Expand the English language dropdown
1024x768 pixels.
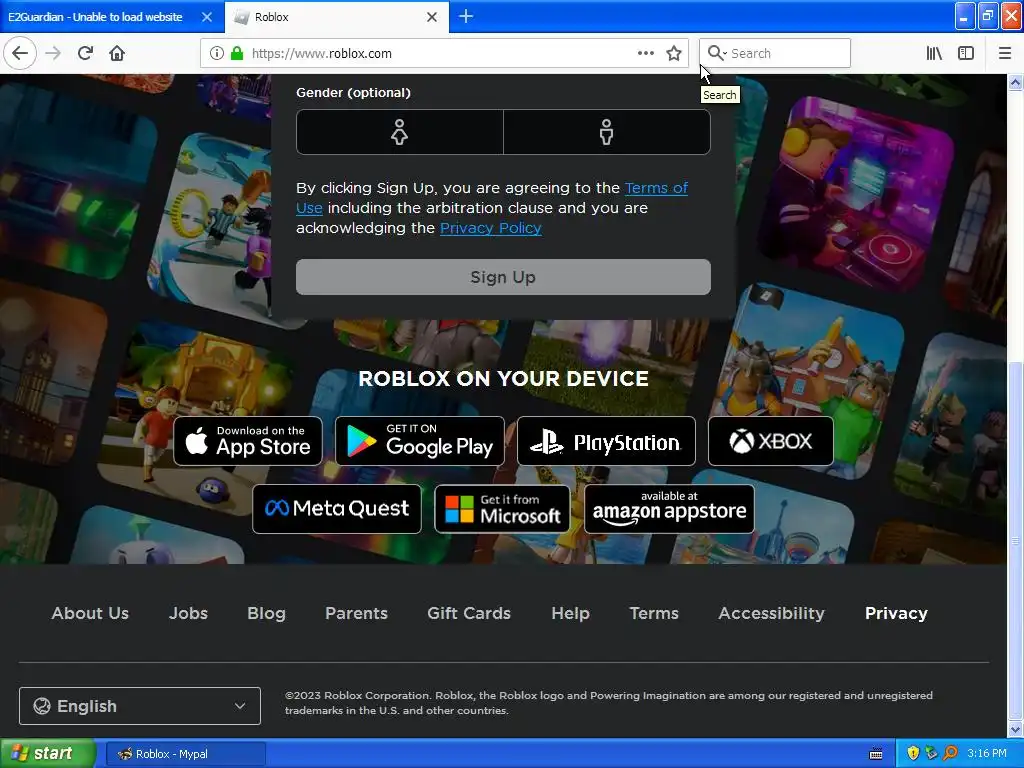[140, 706]
